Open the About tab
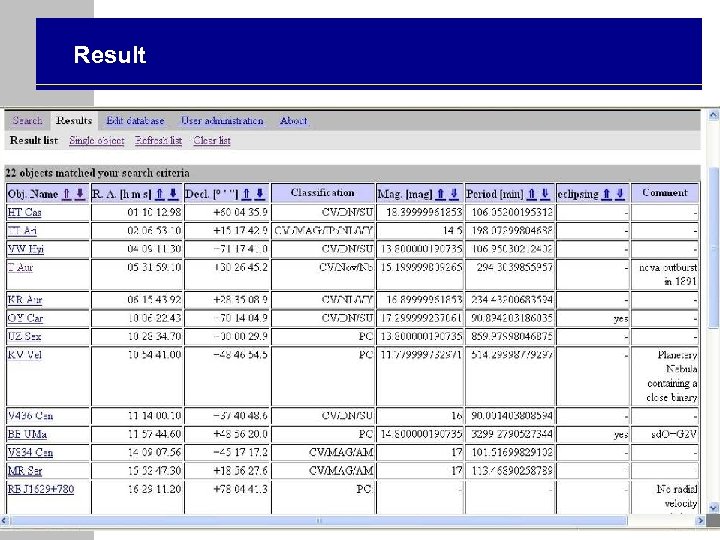720x540 pixels. (293, 121)
